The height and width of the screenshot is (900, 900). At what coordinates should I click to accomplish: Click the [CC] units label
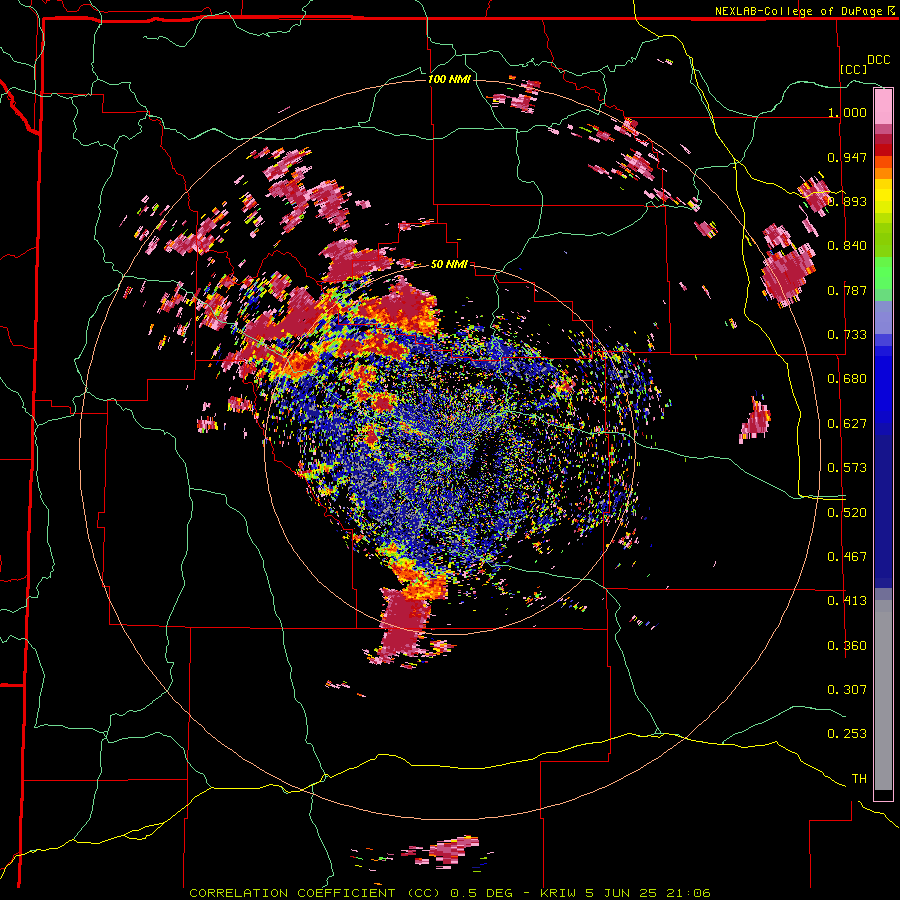(853, 69)
